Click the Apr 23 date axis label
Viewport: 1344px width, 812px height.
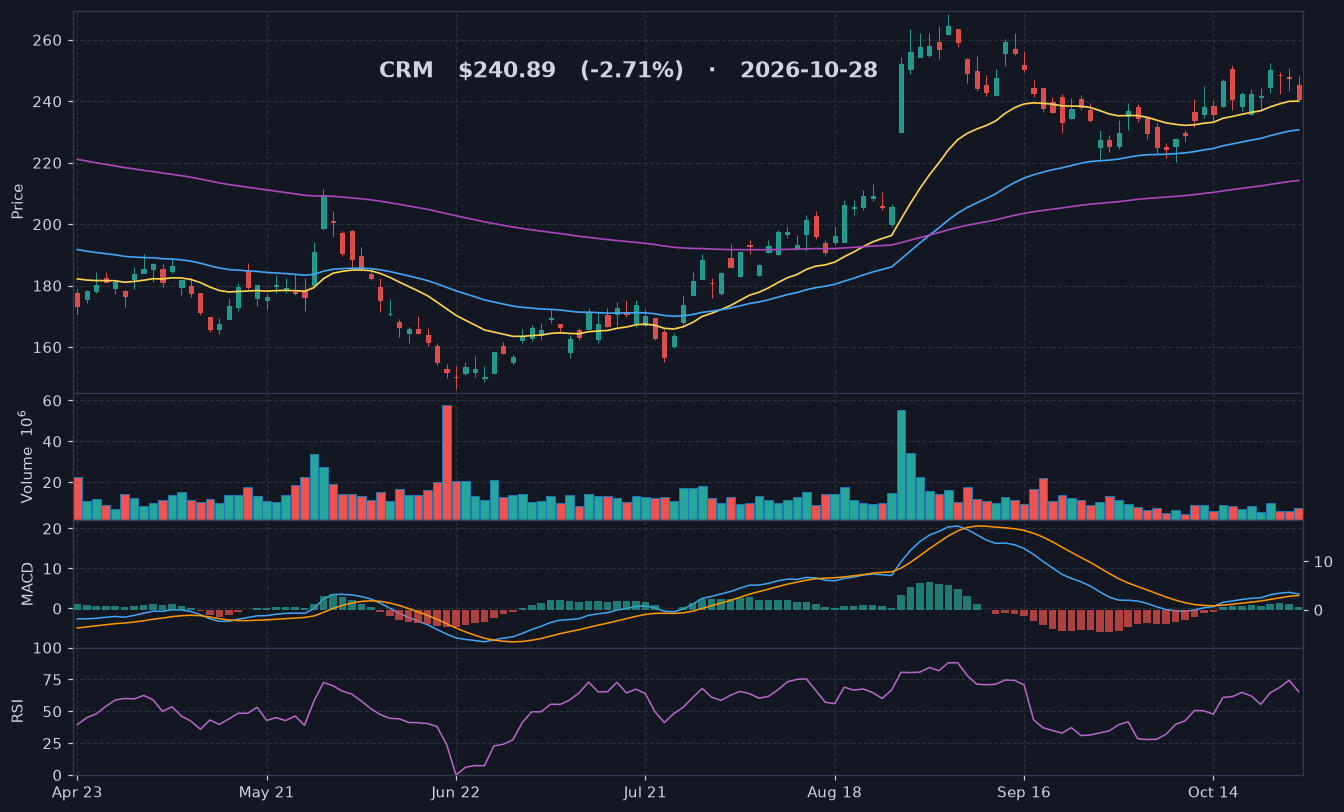pyautogui.click(x=78, y=792)
